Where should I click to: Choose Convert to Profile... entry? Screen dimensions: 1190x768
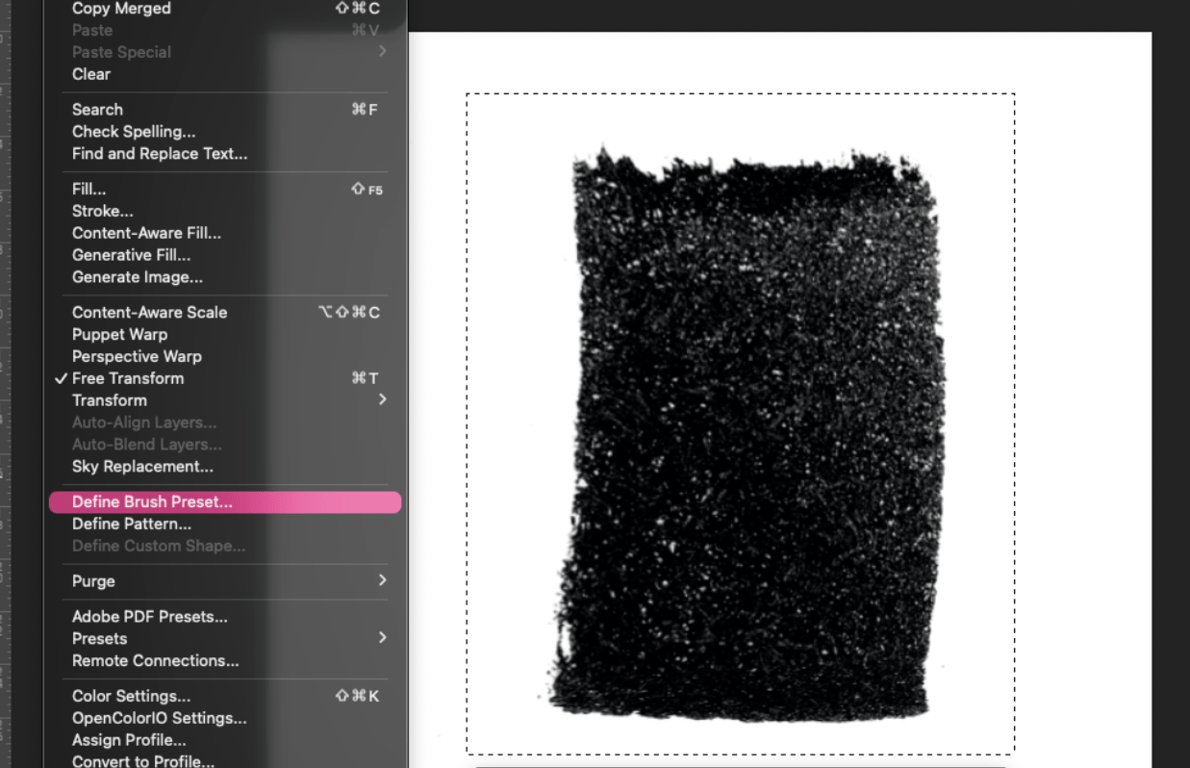(225, 760)
